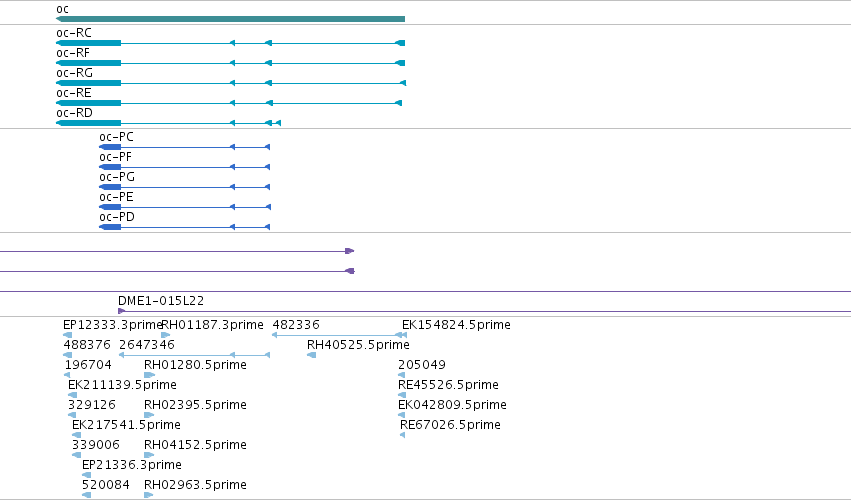Select feature label 196704
The height and width of the screenshot is (500, 851).
[88, 365]
